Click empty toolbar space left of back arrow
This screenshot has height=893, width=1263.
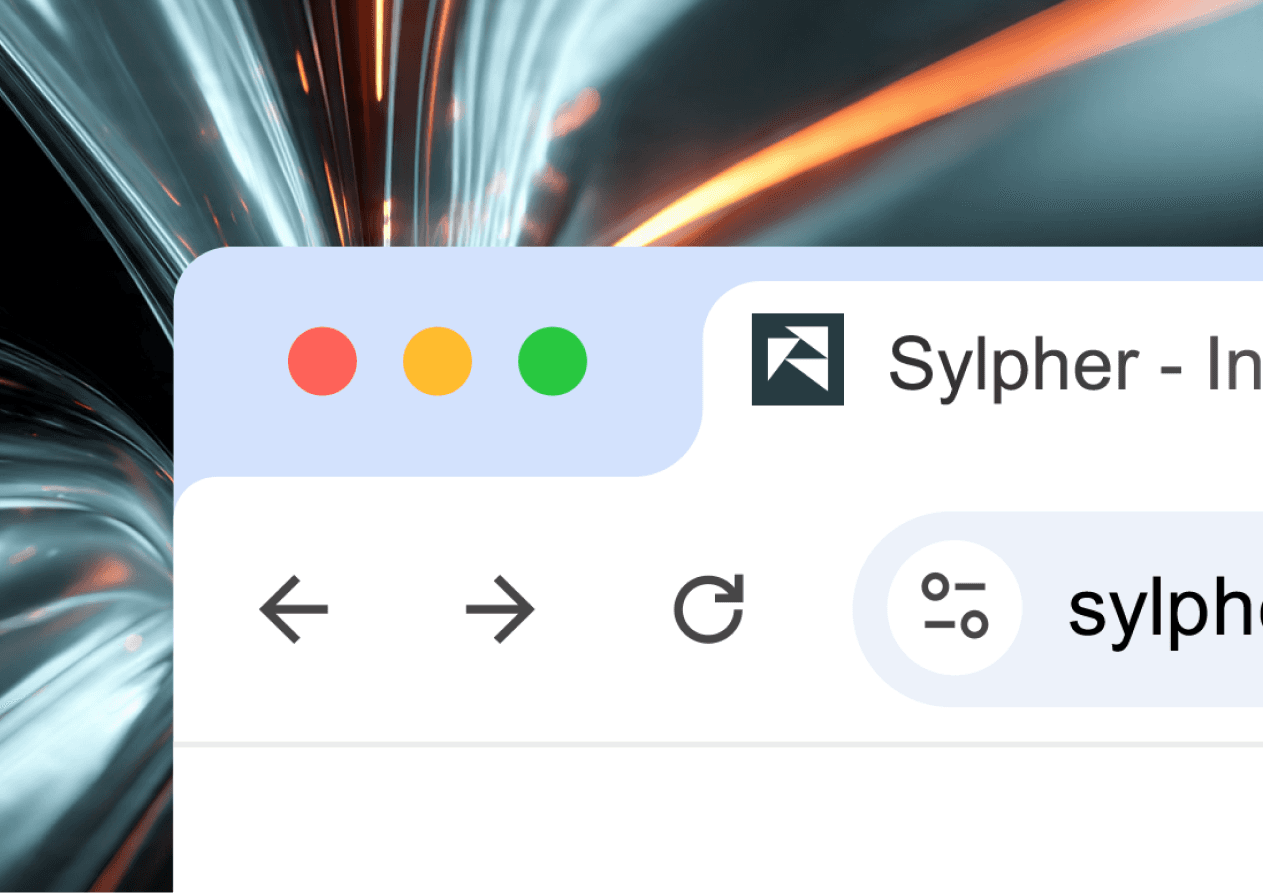pos(215,610)
